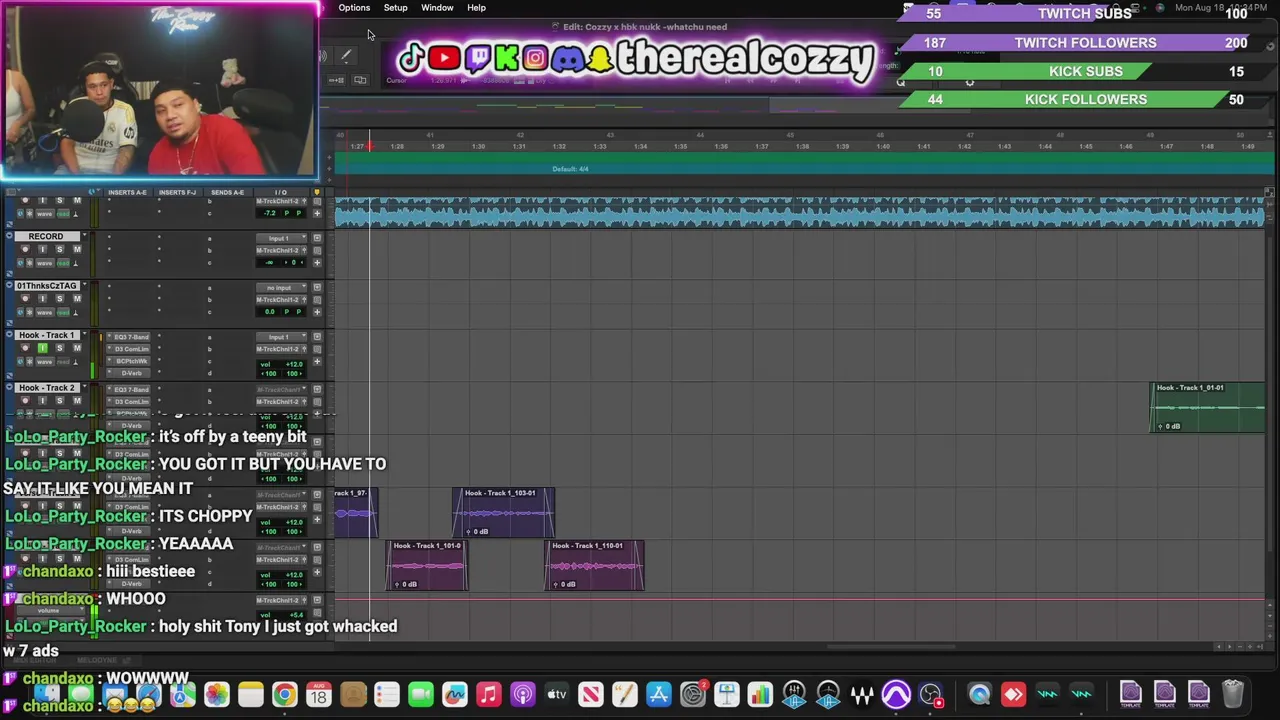Open track name menu arrow for Hook - Track 1

pos(84,335)
